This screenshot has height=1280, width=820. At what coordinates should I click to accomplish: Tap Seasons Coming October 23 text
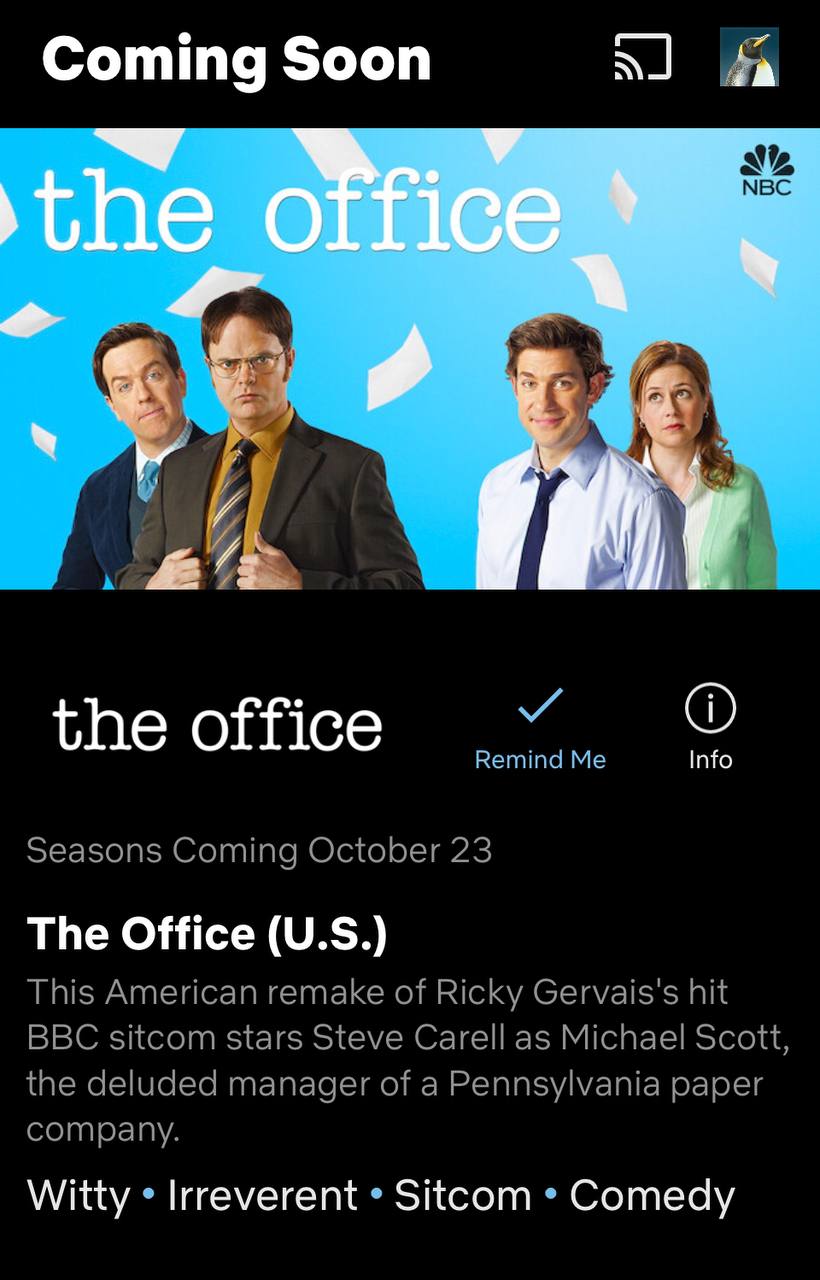[259, 850]
